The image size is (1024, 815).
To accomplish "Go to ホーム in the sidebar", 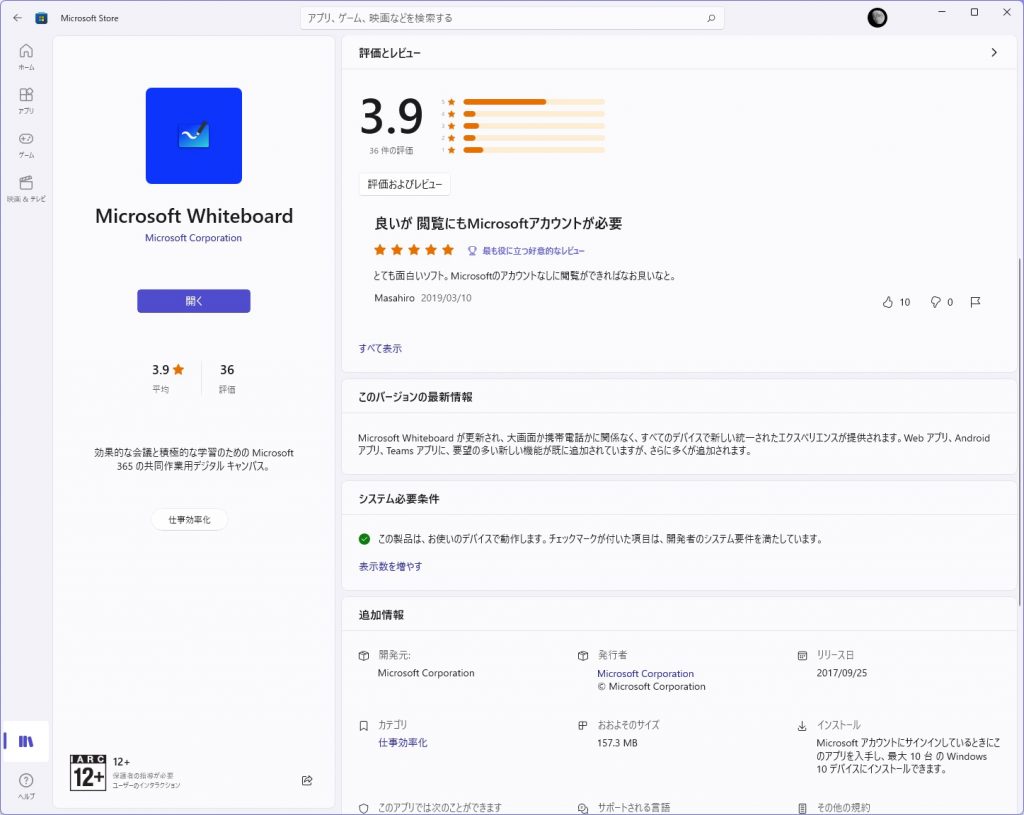I will tap(25, 52).
